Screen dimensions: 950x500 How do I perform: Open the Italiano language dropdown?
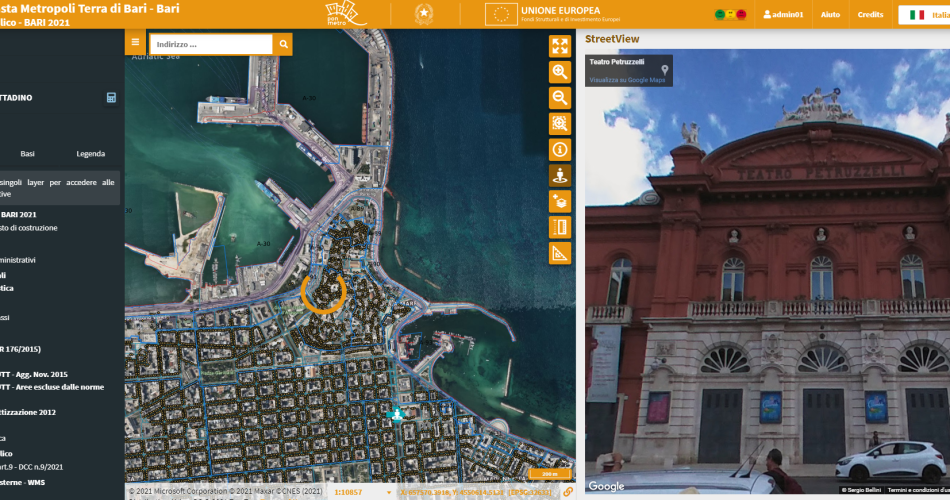click(922, 15)
